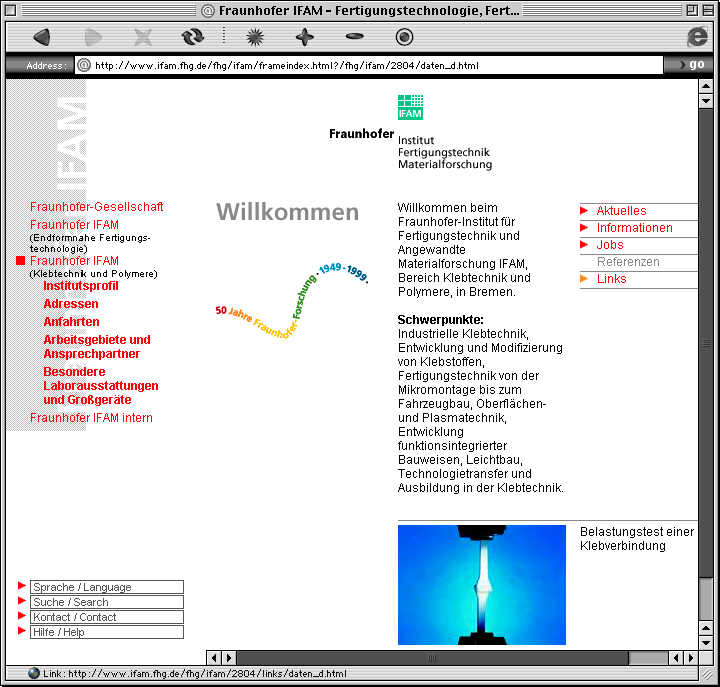Image resolution: width=720 pixels, height=687 pixels.
Task: Click the 50 Jahre Fraunhofer-Forschung banner
Action: click(x=292, y=300)
